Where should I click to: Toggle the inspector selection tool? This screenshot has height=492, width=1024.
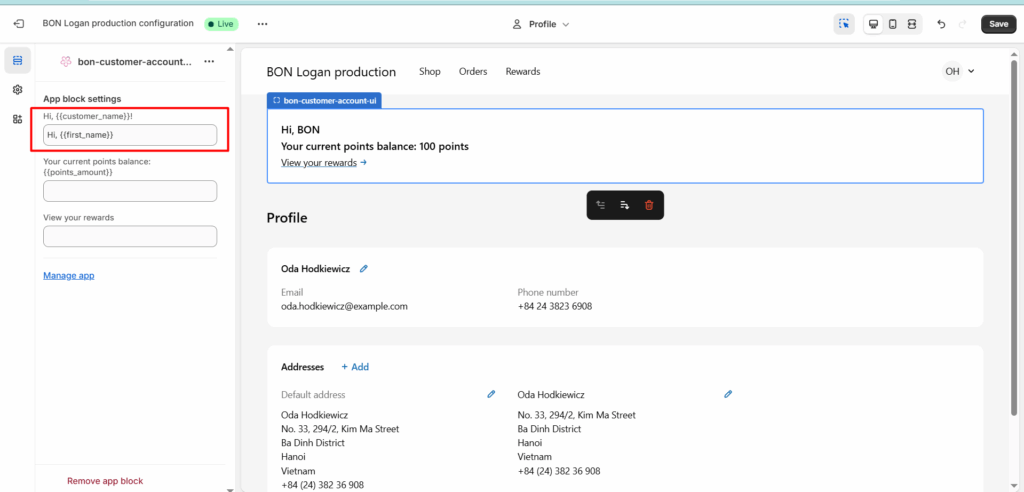click(844, 24)
